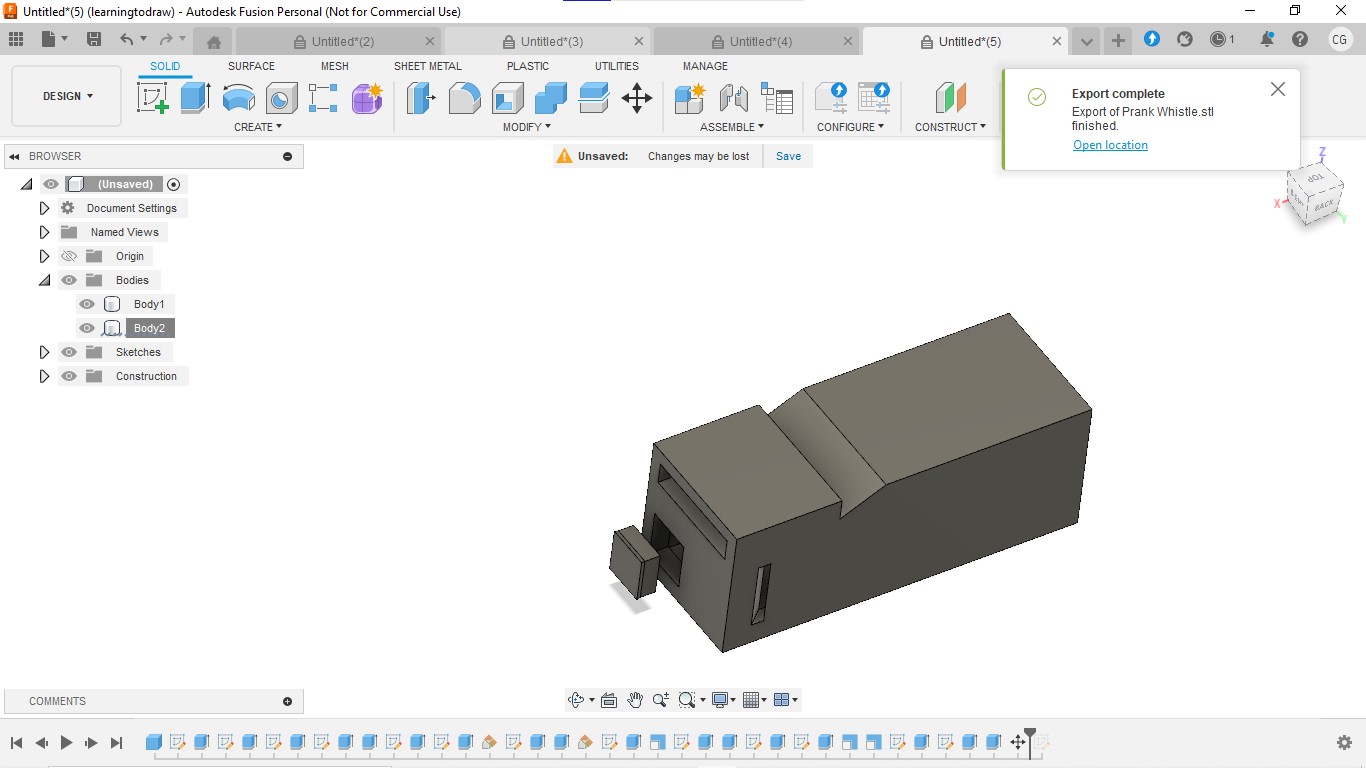The width and height of the screenshot is (1366, 768).
Task: Select the Extrude tool
Action: [x=196, y=98]
